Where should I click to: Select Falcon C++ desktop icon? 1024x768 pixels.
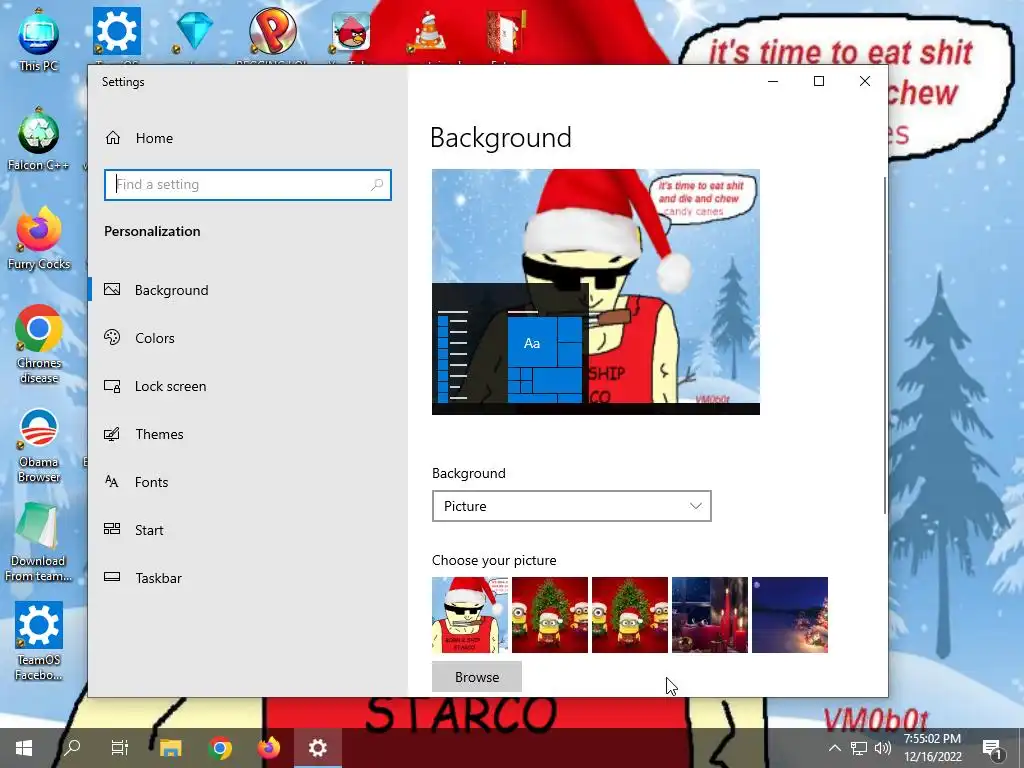(x=39, y=139)
